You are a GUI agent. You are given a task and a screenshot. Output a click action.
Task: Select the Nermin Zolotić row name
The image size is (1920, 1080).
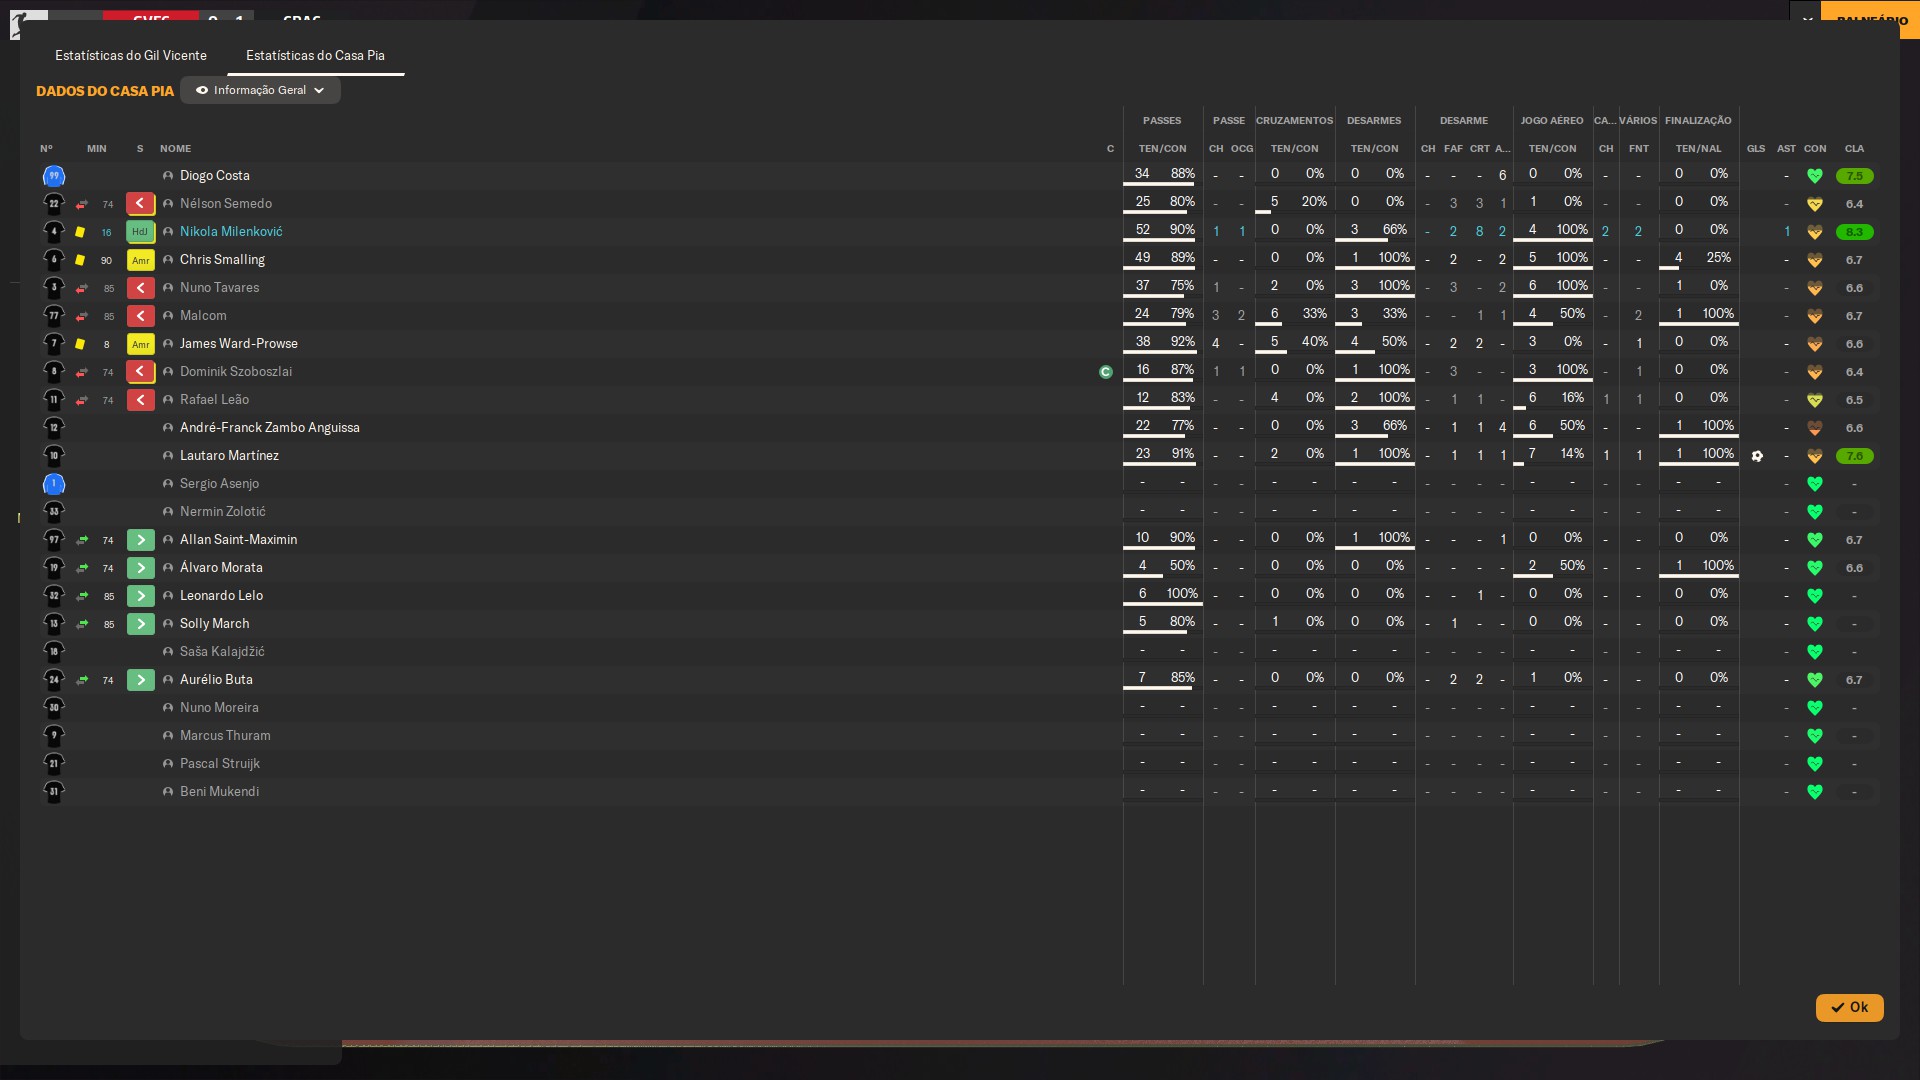[x=223, y=511]
